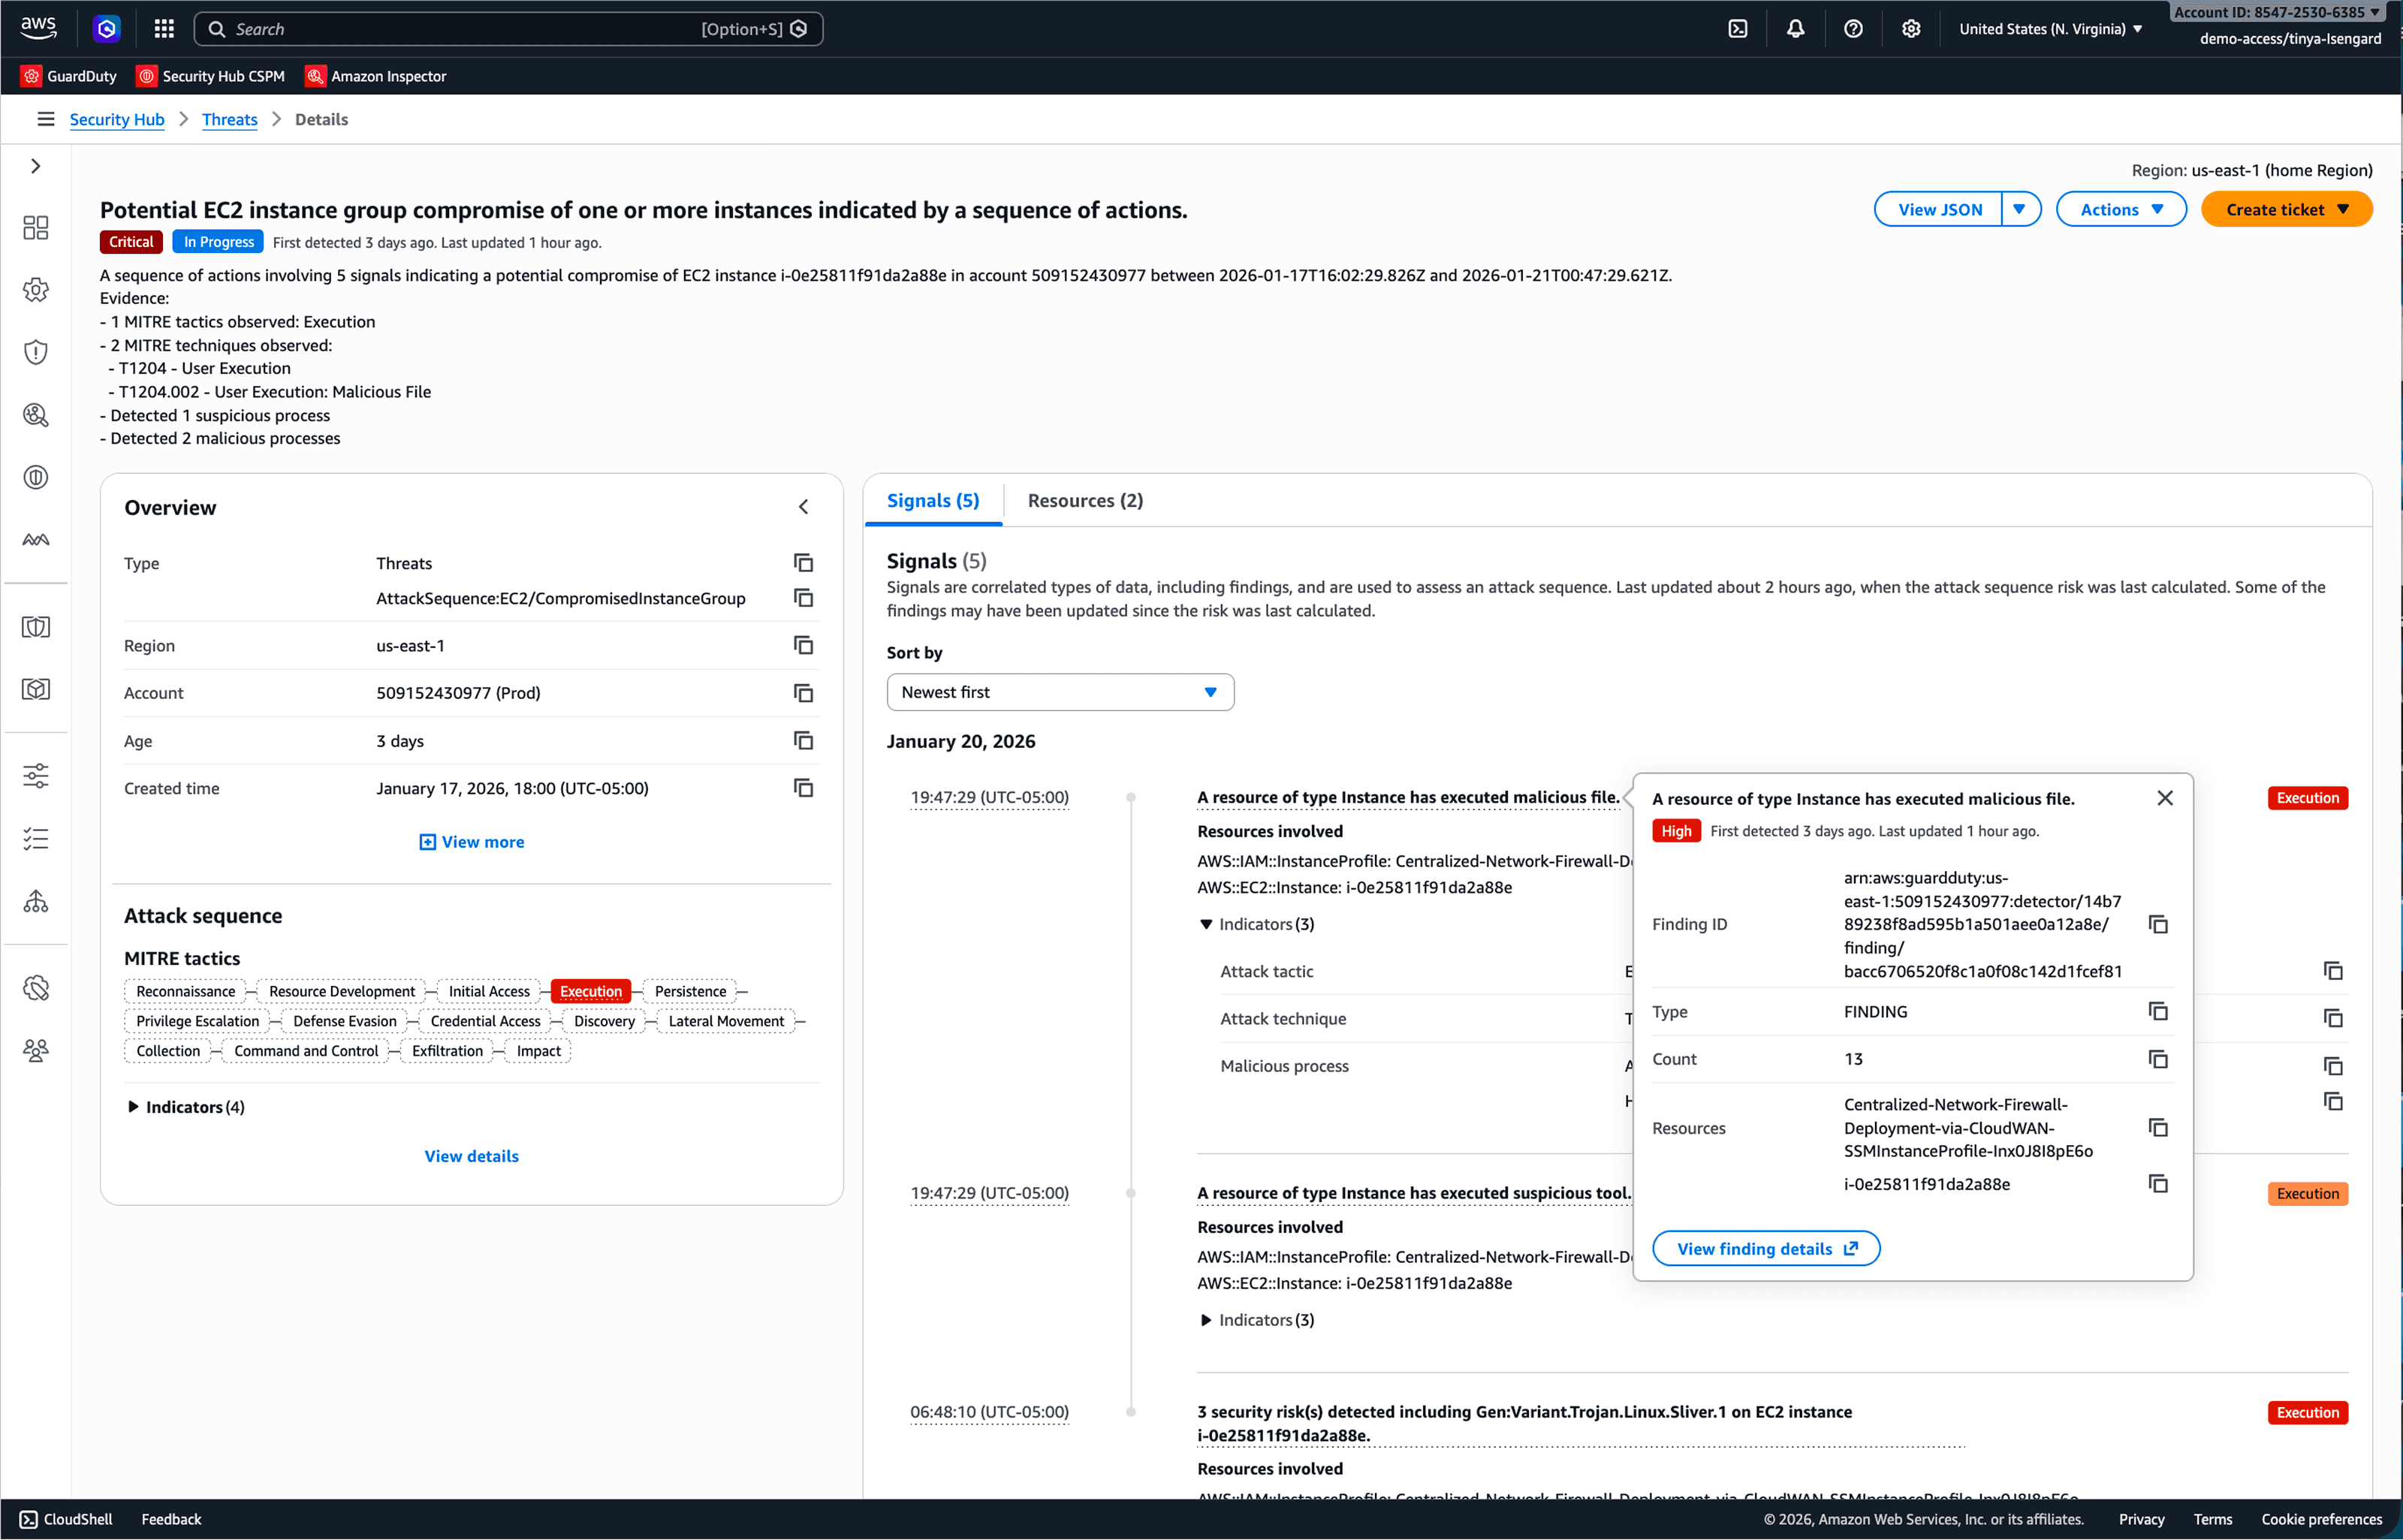
Task: Open the notifications bell
Action: 1796,29
